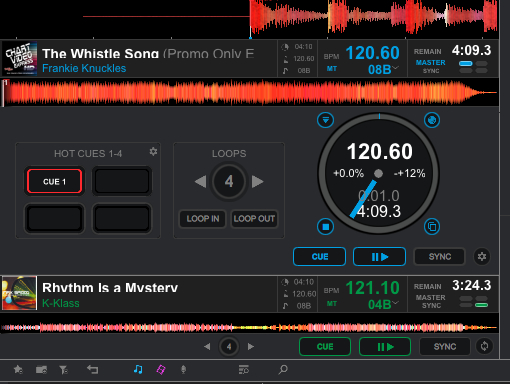510x384 pixels.
Task: Select the magenta video filmstrip icon
Action: point(161,369)
